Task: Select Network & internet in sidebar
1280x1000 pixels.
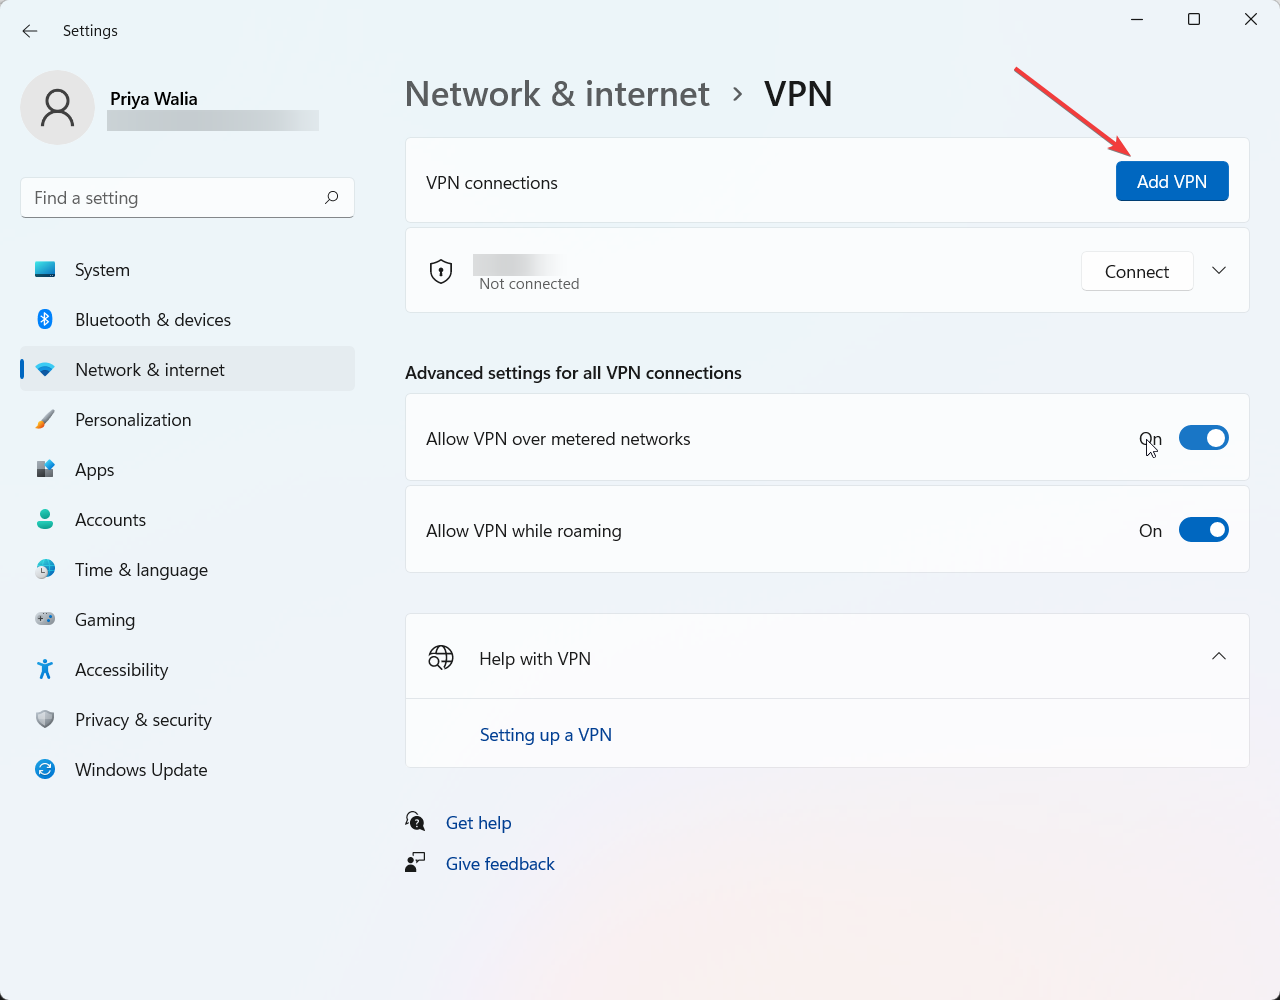Action: point(187,369)
